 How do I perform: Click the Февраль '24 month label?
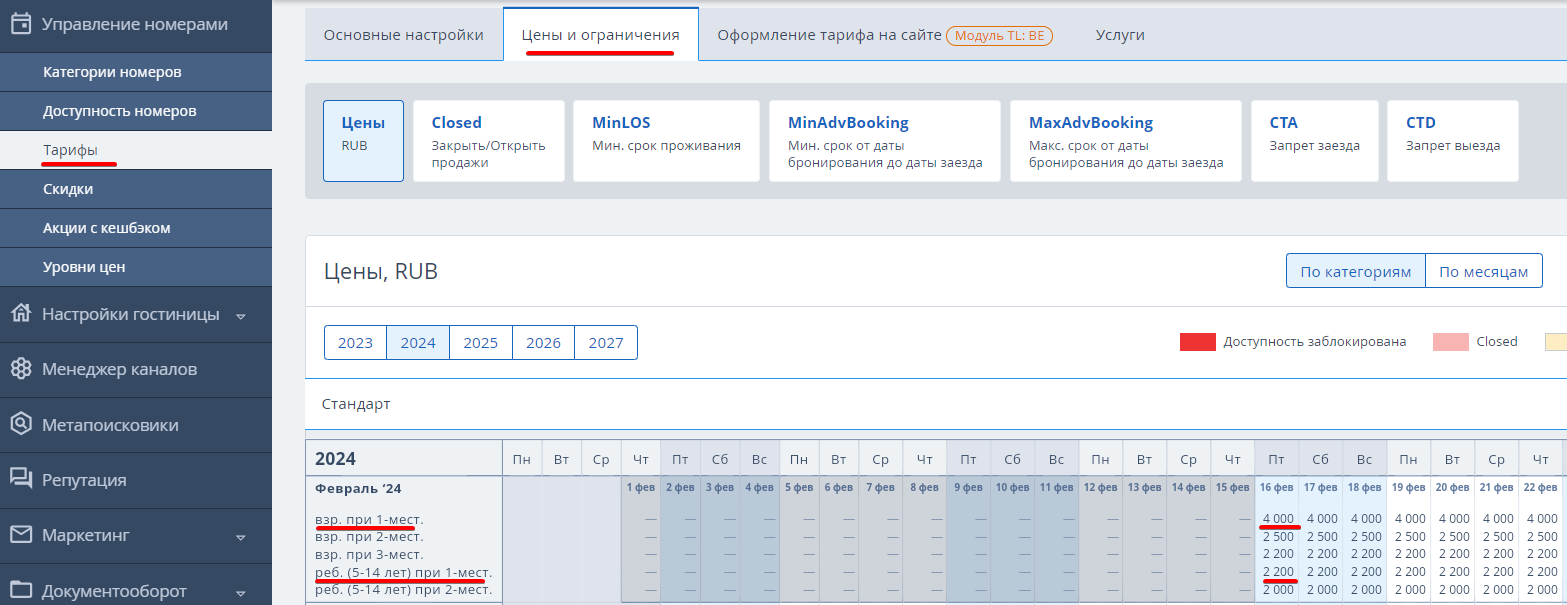coord(359,488)
